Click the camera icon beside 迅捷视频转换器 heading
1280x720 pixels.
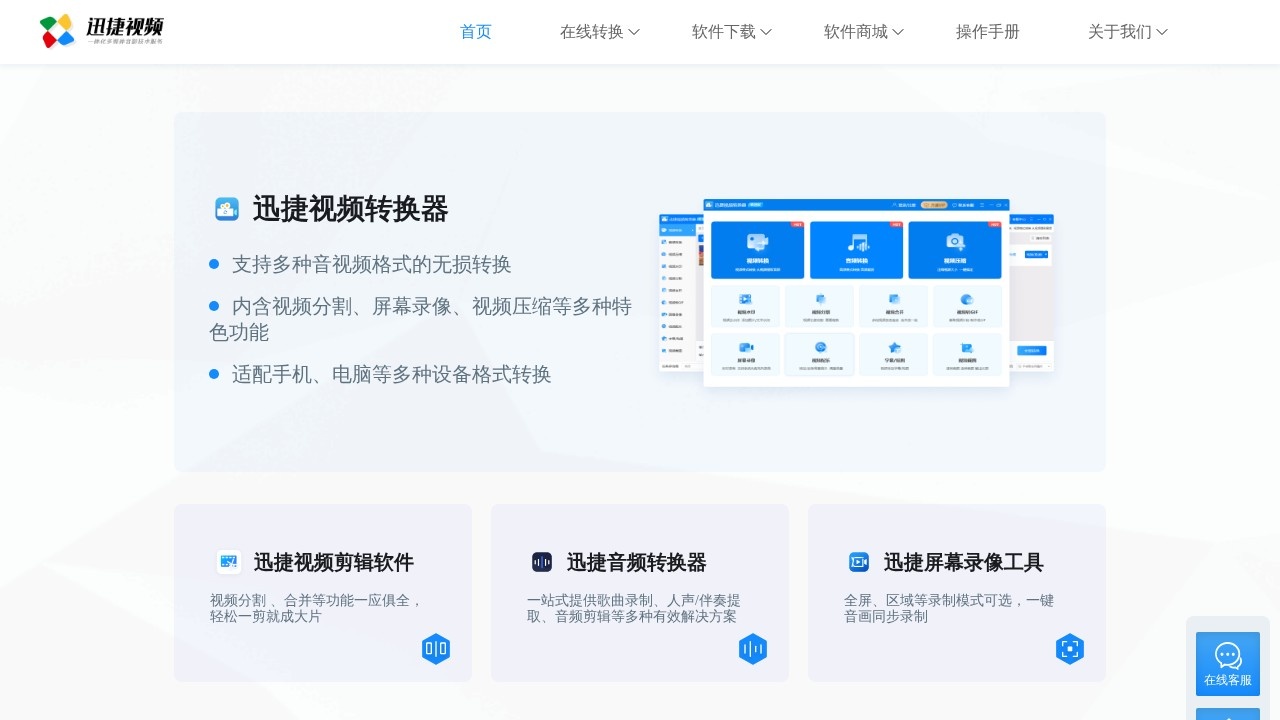pyautogui.click(x=227, y=209)
